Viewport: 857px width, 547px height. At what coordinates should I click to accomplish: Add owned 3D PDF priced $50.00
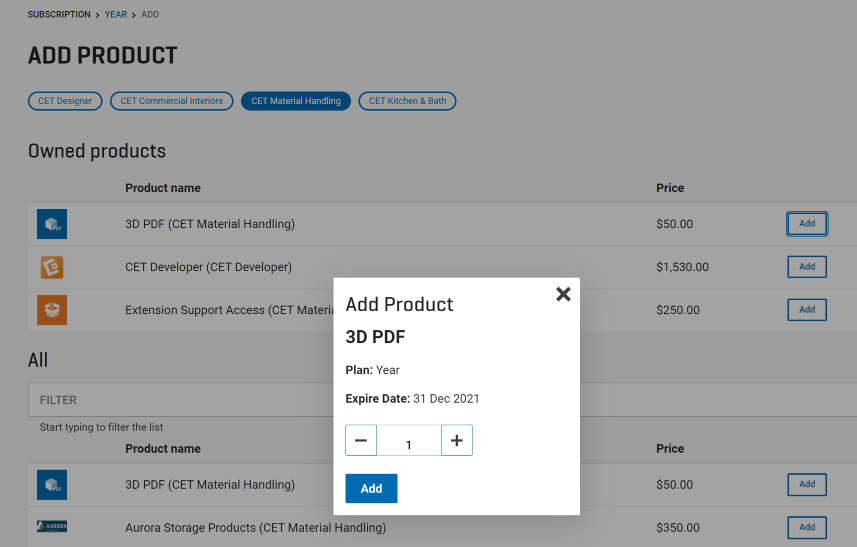click(x=807, y=223)
